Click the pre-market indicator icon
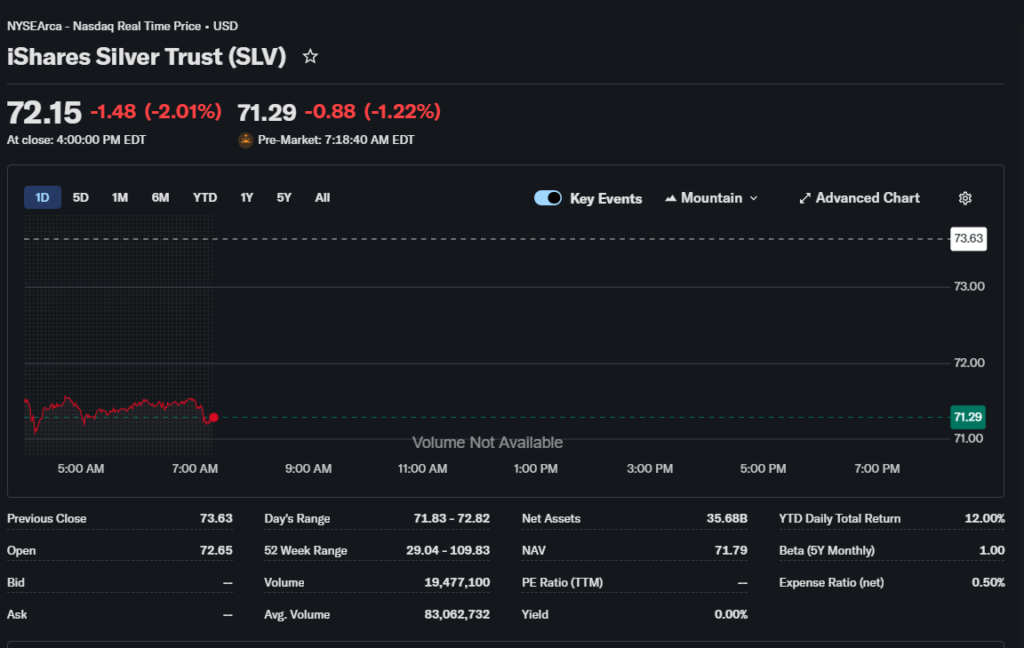 click(245, 140)
